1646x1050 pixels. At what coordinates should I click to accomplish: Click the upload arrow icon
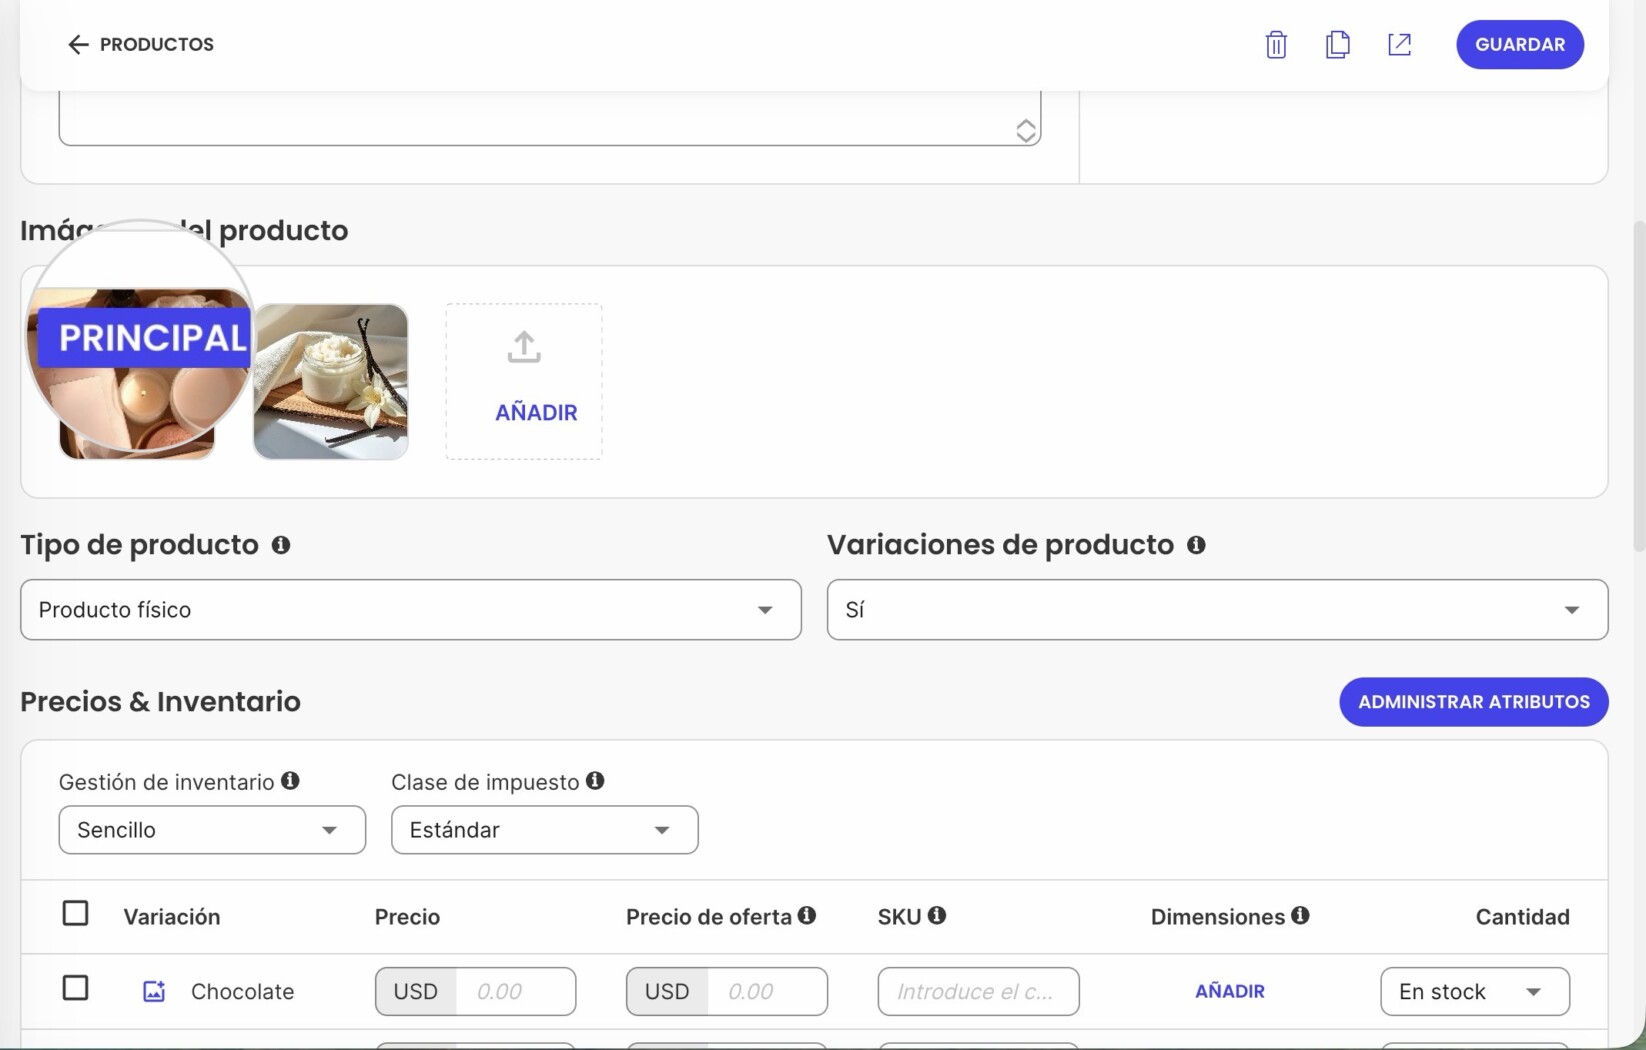524,347
